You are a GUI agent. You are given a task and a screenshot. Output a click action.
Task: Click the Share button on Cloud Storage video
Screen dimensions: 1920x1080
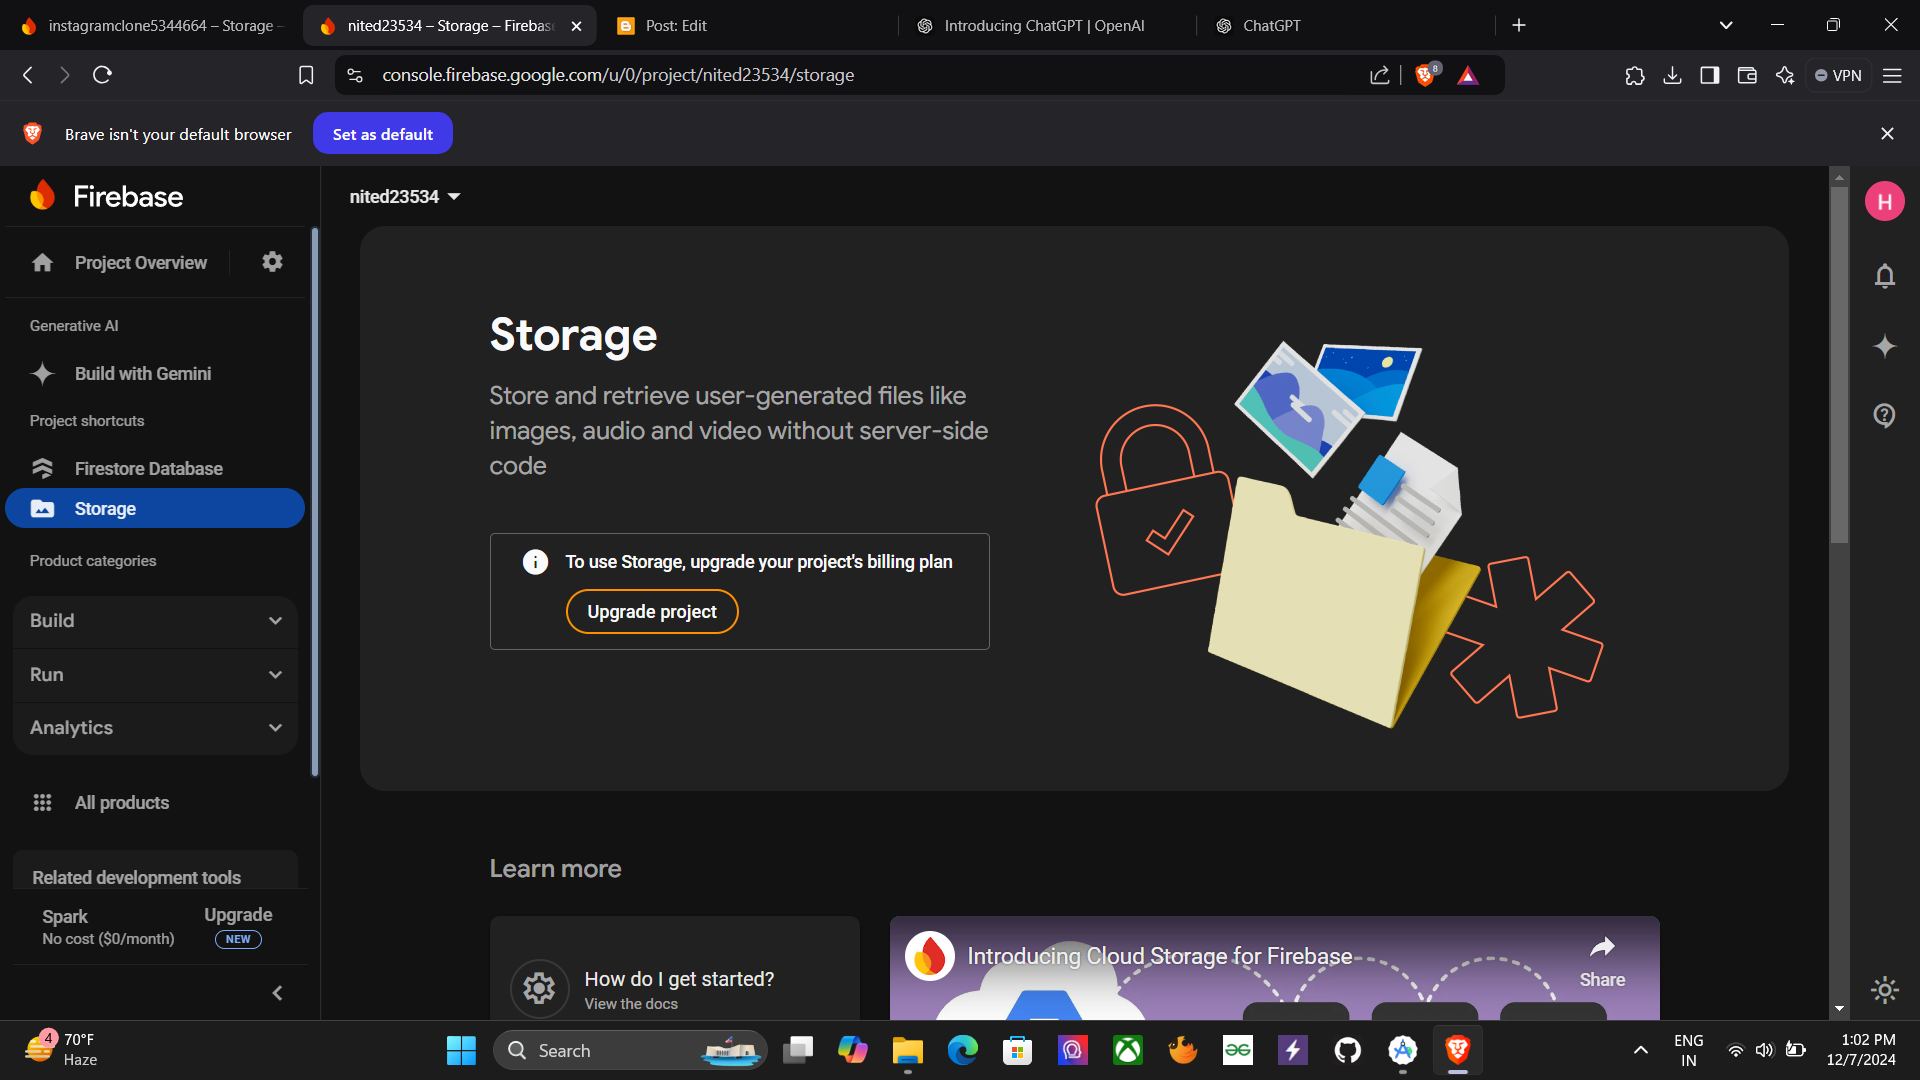coord(1602,957)
